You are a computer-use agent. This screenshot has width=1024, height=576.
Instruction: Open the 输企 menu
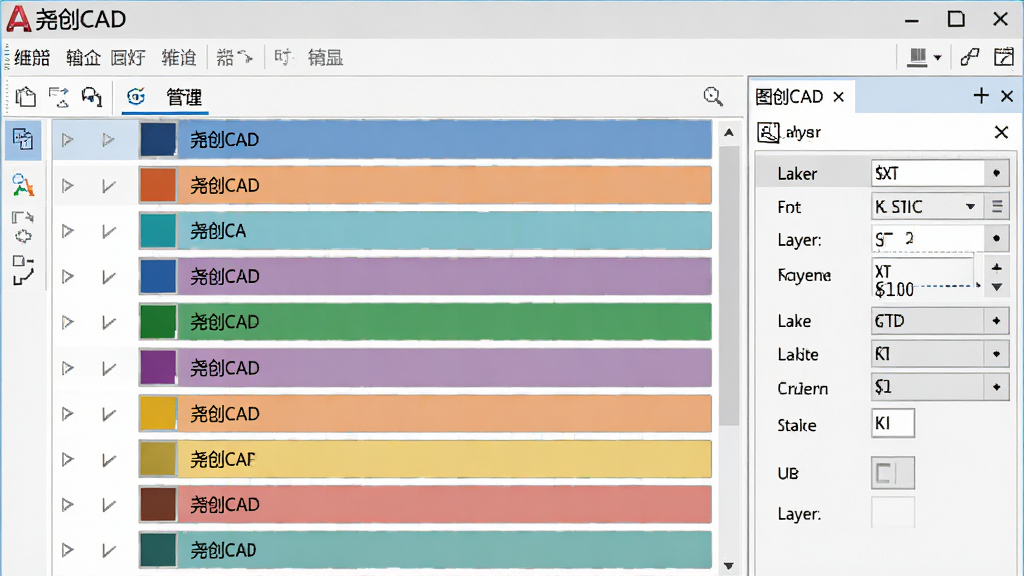pyautogui.click(x=83, y=58)
